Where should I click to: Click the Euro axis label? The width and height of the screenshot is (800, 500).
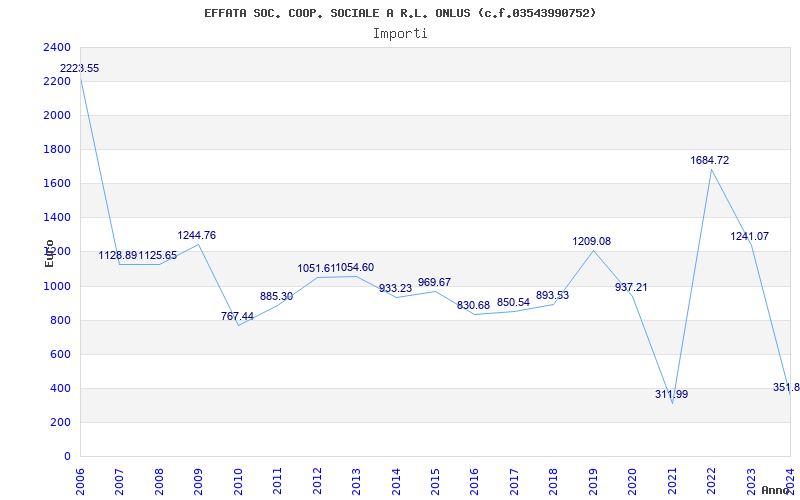[49, 253]
